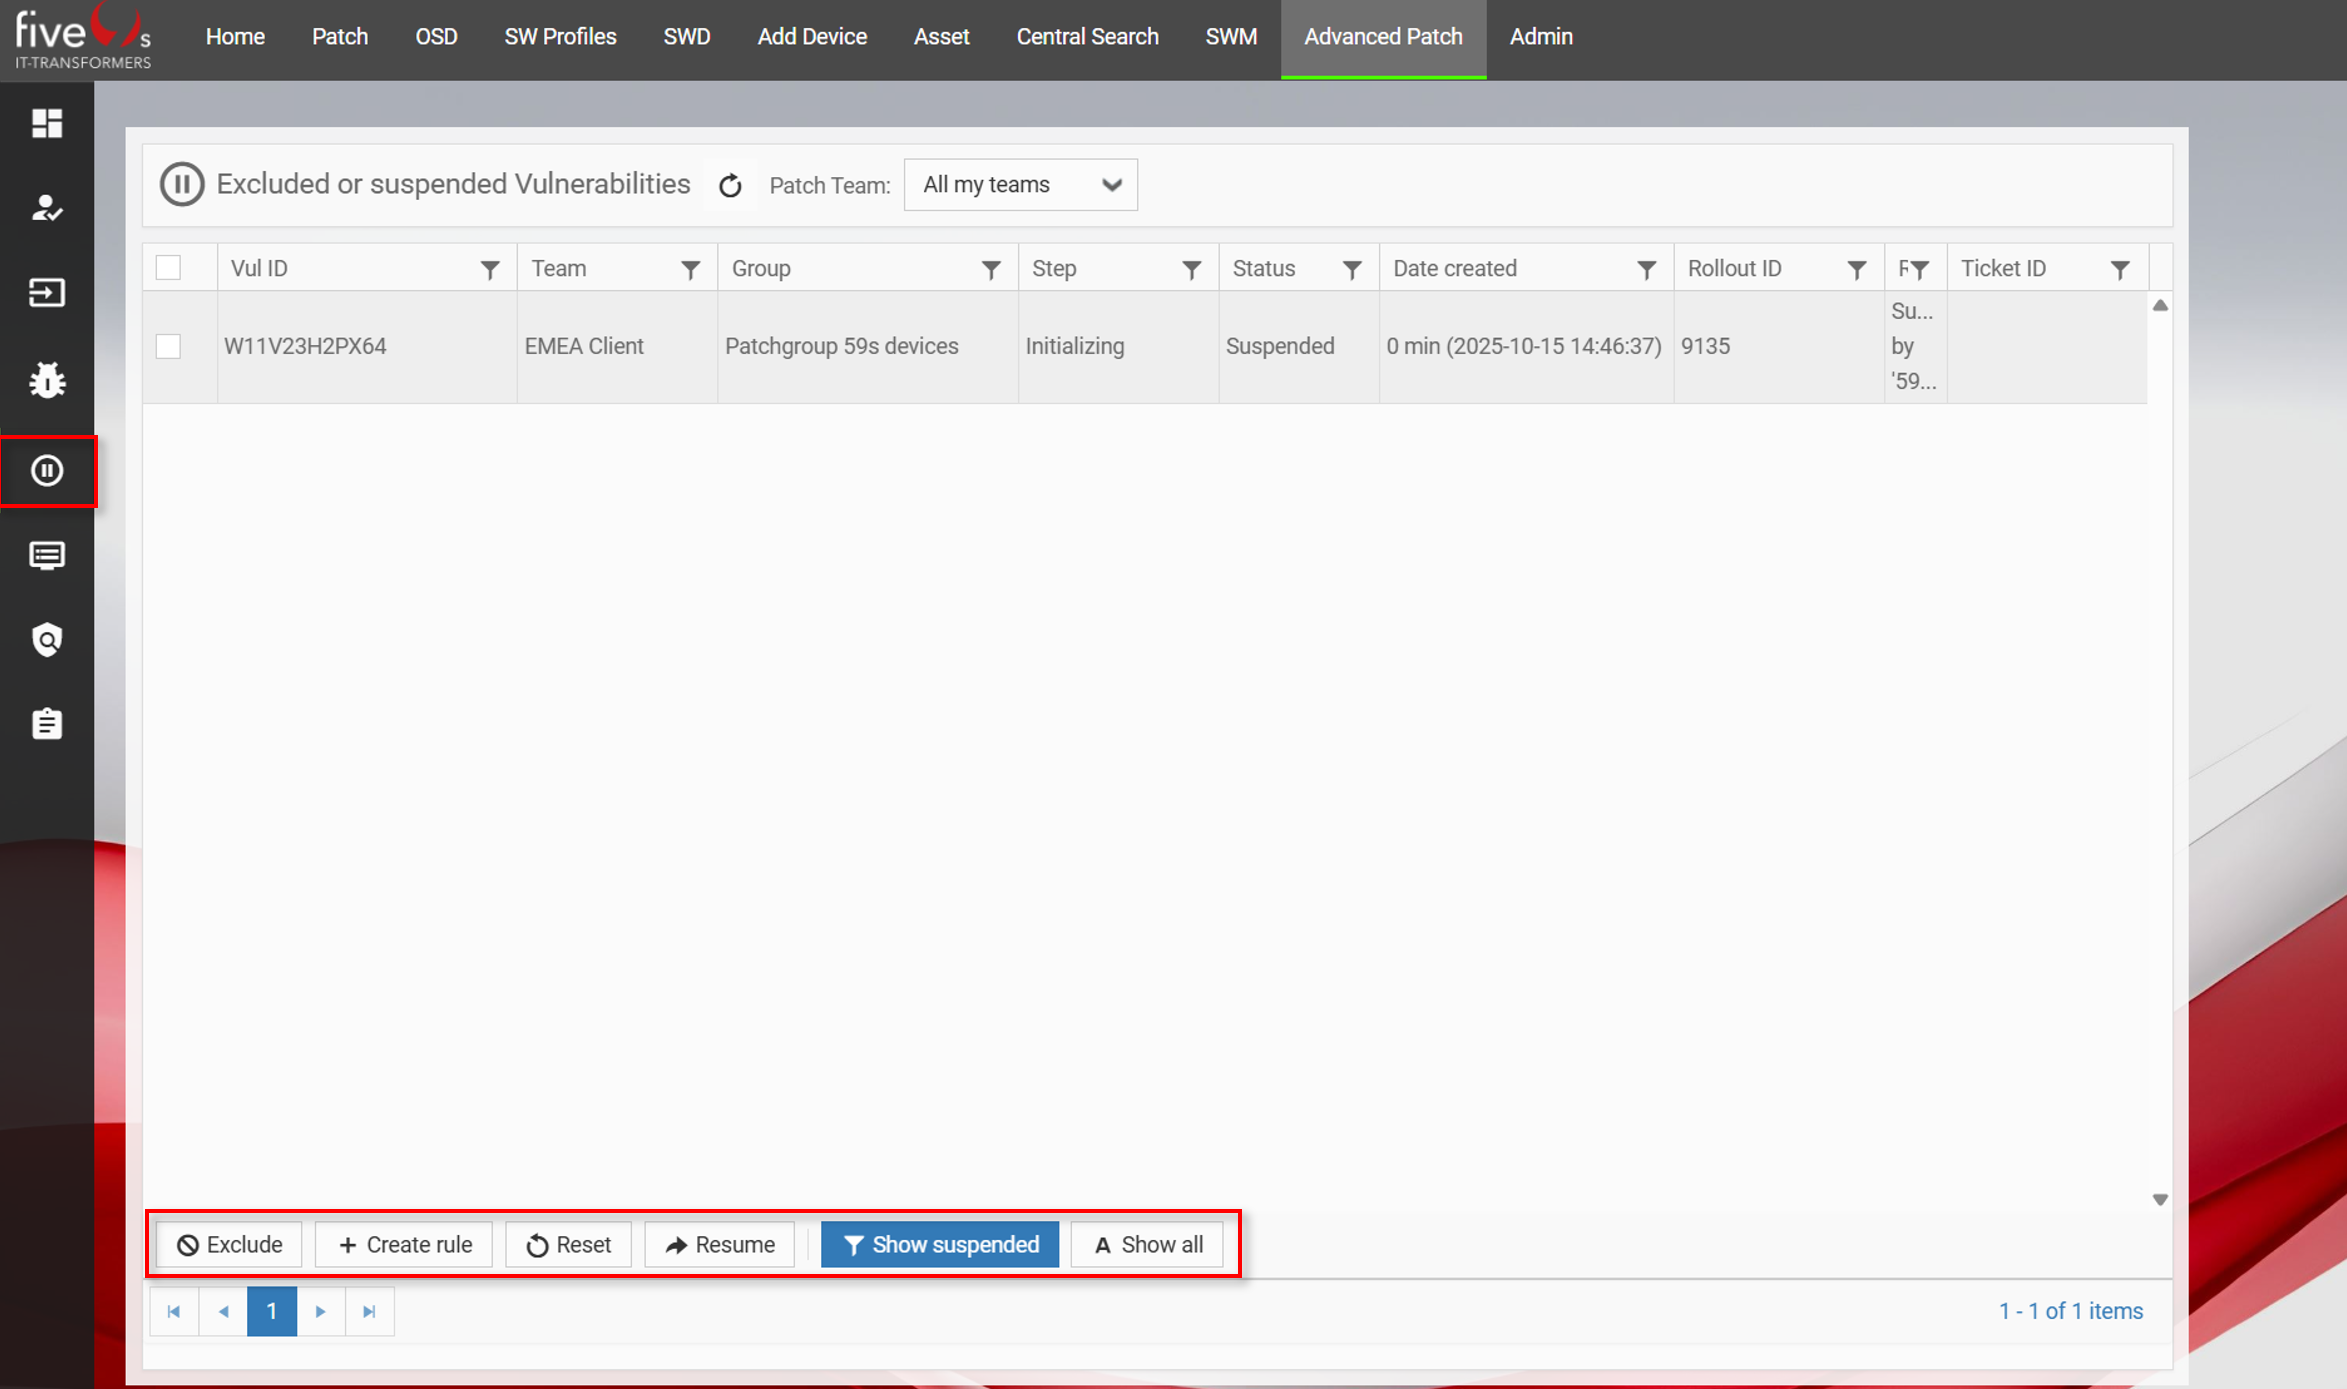Click the clipboard report sidebar icon
The image size is (2347, 1389).
(x=47, y=724)
